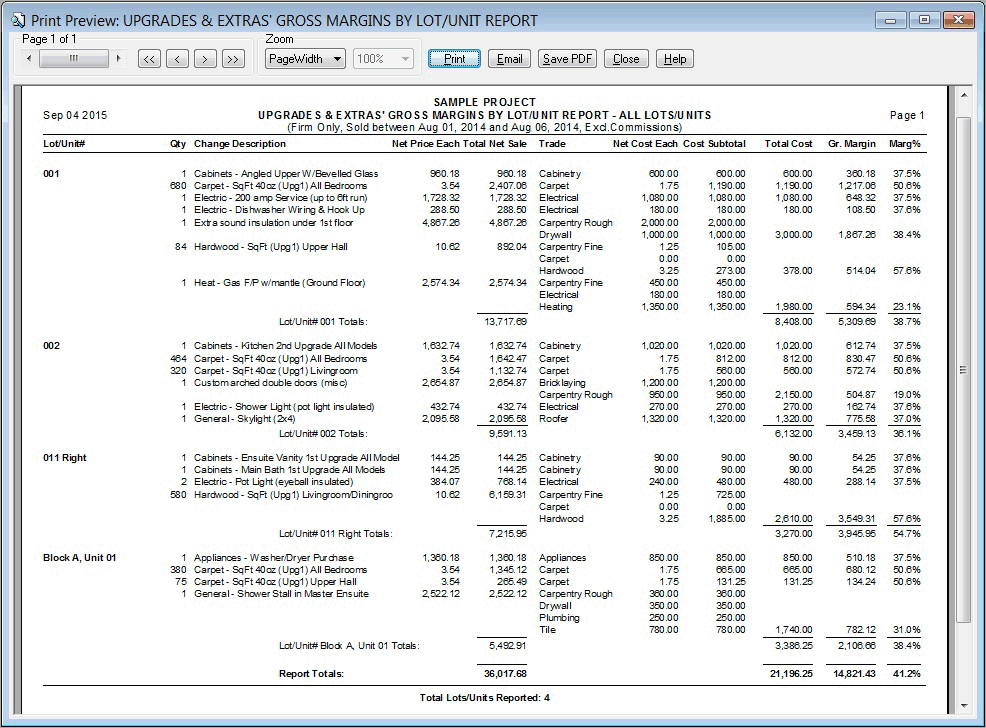Go to first page button
986x728 pixels.
pyautogui.click(x=149, y=59)
